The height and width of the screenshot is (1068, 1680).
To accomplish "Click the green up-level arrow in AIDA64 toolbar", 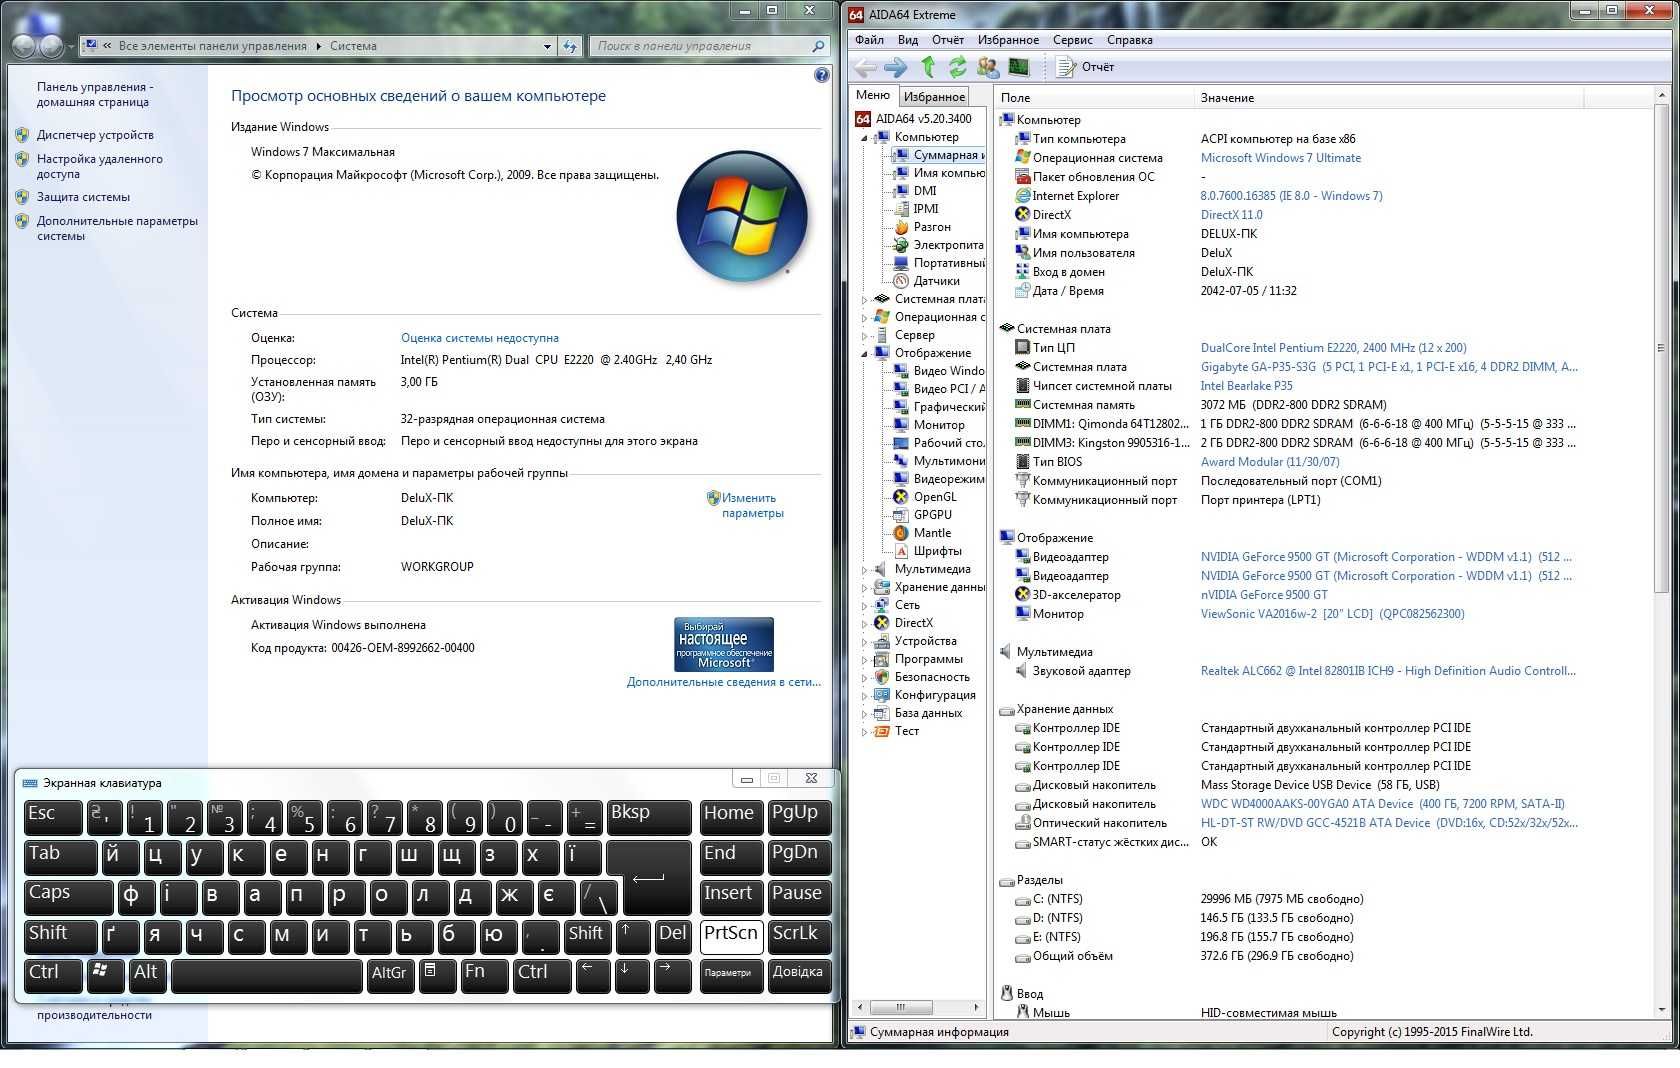I will click(x=928, y=67).
